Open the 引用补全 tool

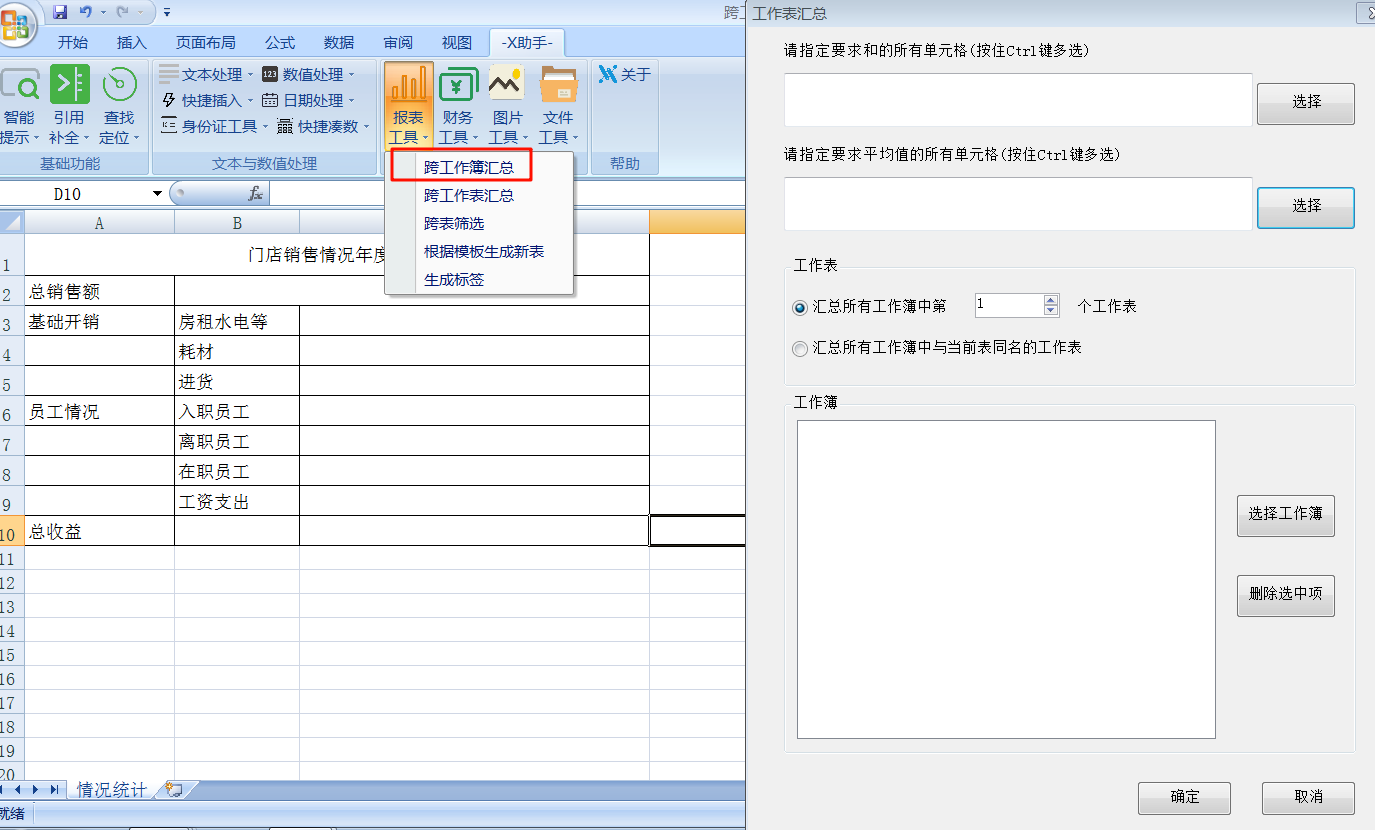69,105
